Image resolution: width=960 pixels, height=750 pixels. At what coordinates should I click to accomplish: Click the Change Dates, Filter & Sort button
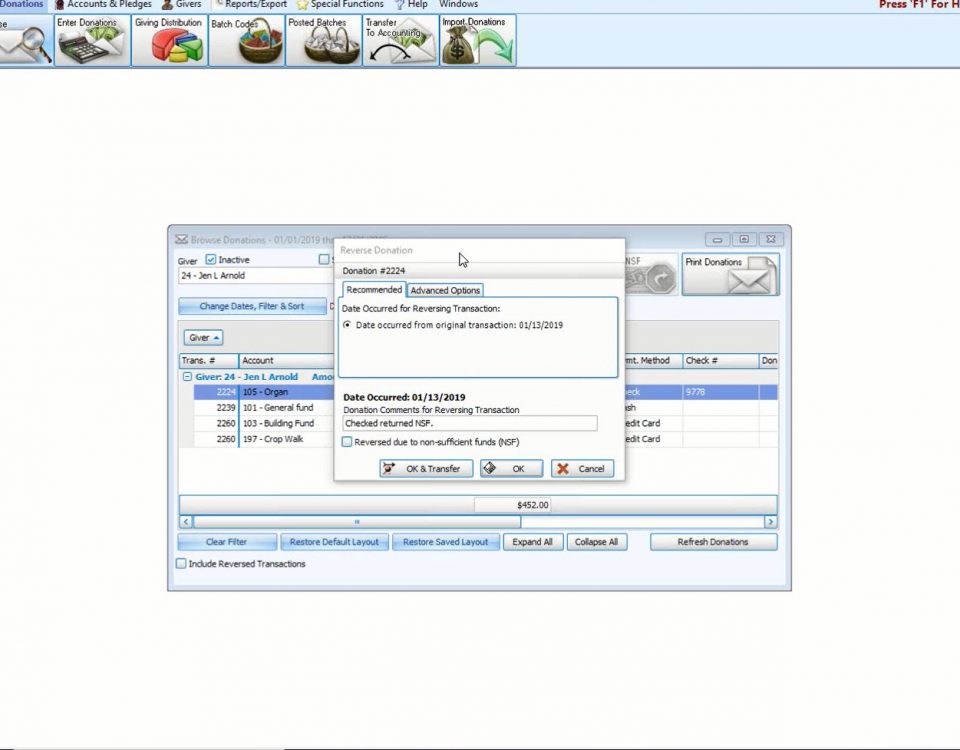pyautogui.click(x=252, y=306)
